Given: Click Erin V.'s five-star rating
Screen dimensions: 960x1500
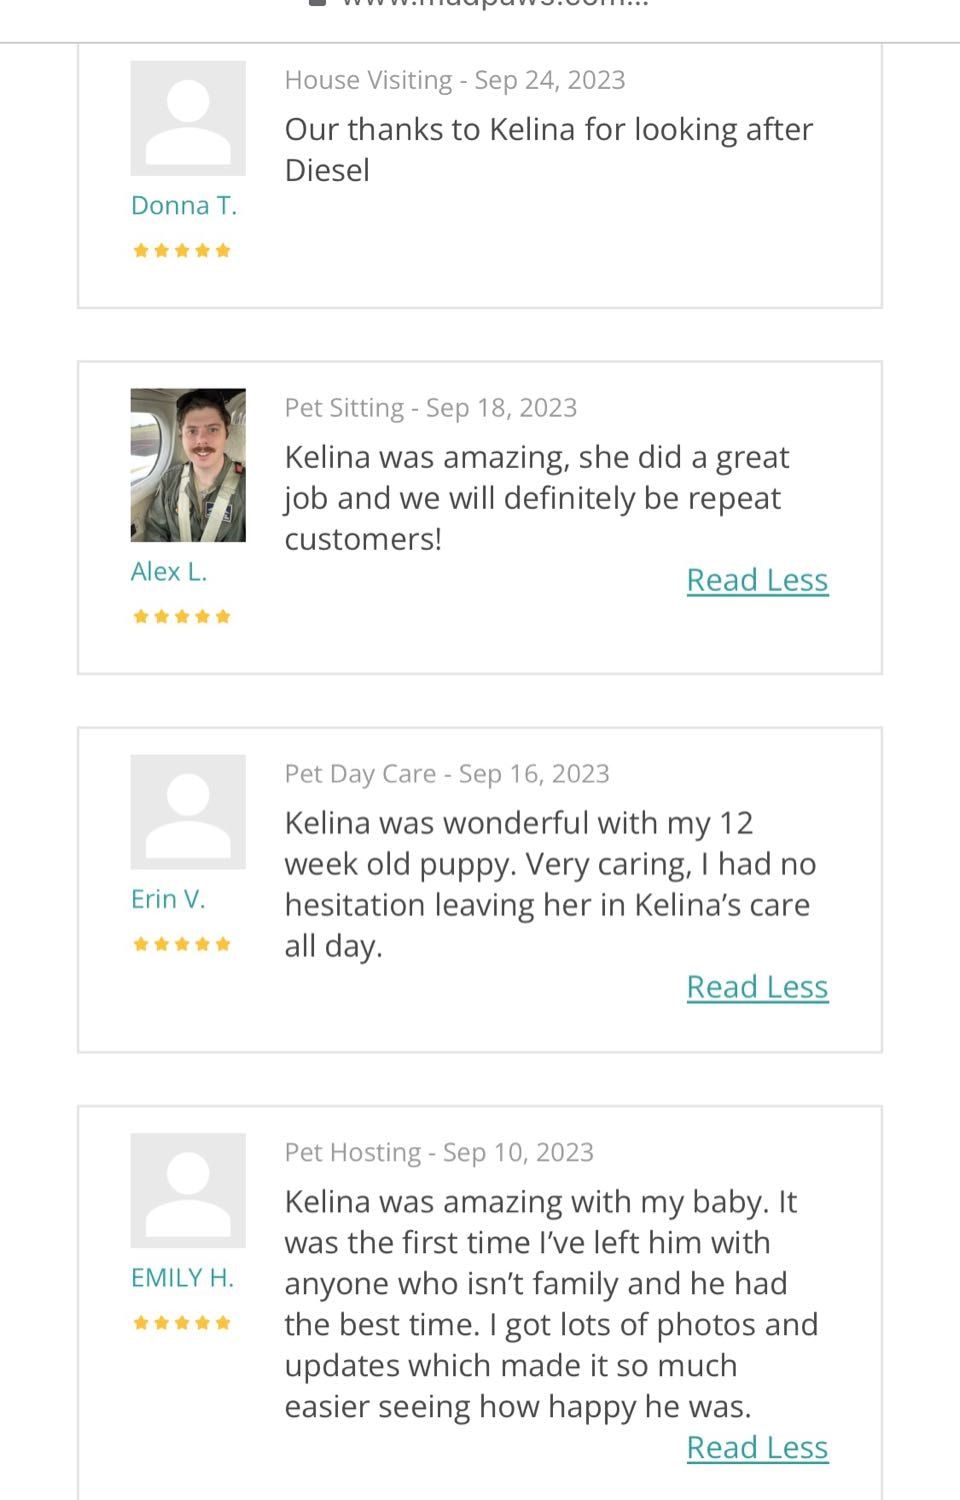Looking at the screenshot, I should tap(182, 944).
